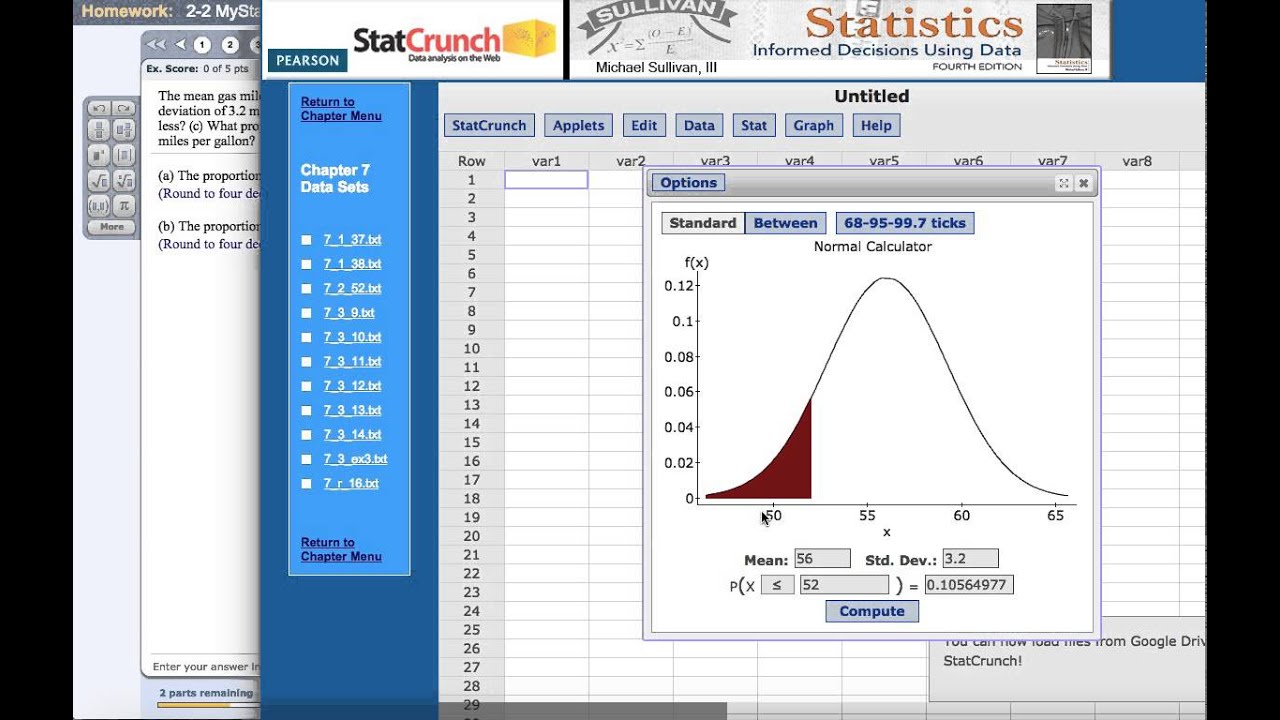Check the 7_2_52.txt data set box
This screenshot has width=1280, height=720.
(307, 289)
